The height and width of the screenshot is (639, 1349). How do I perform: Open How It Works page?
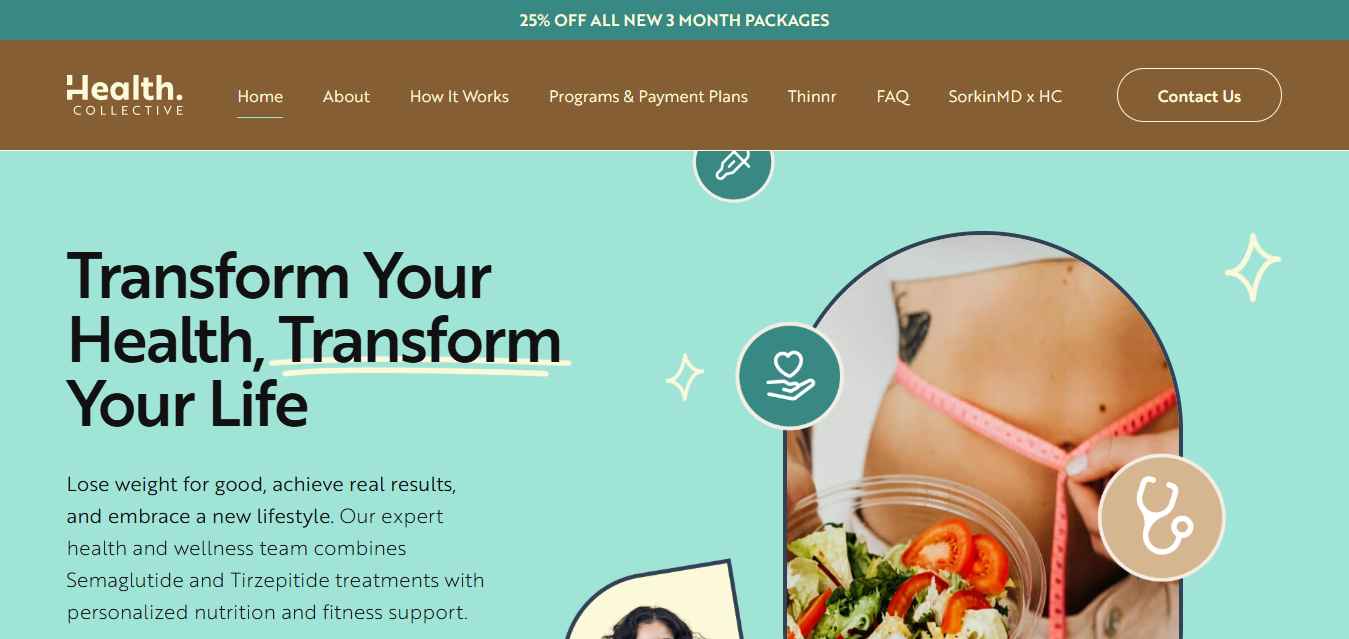click(459, 97)
